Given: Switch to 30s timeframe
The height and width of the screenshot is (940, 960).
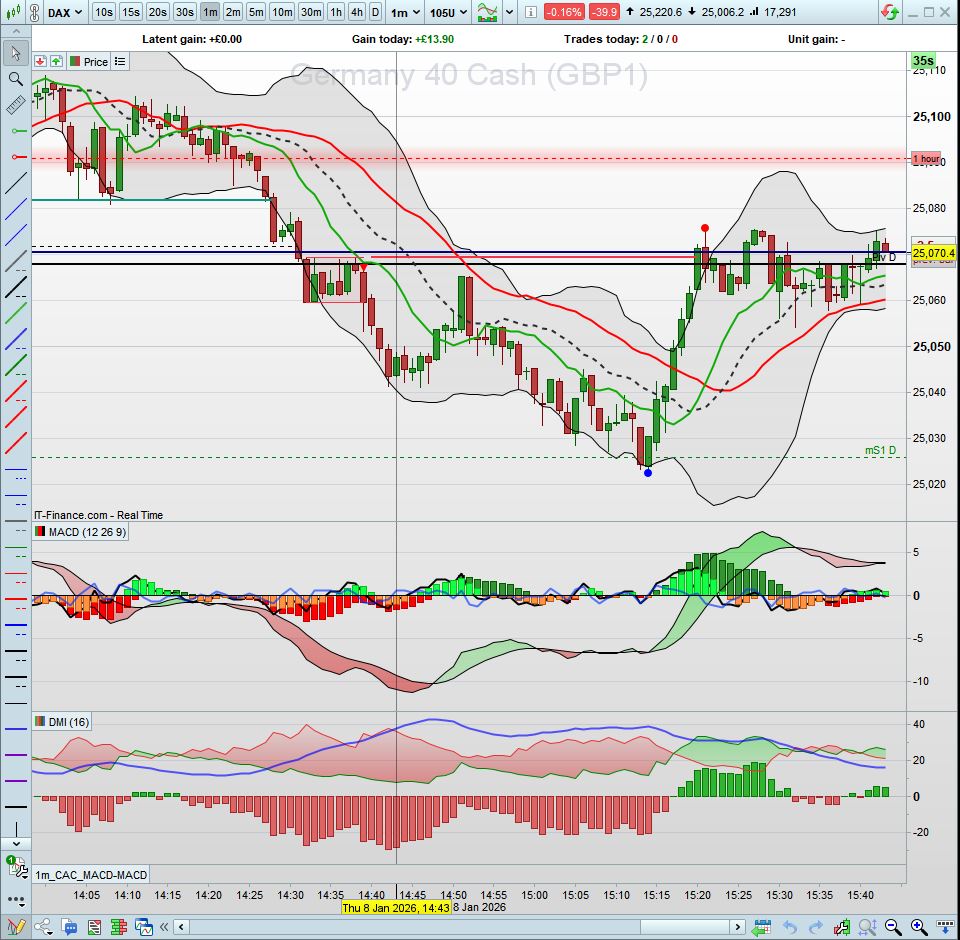Looking at the screenshot, I should pos(184,12).
